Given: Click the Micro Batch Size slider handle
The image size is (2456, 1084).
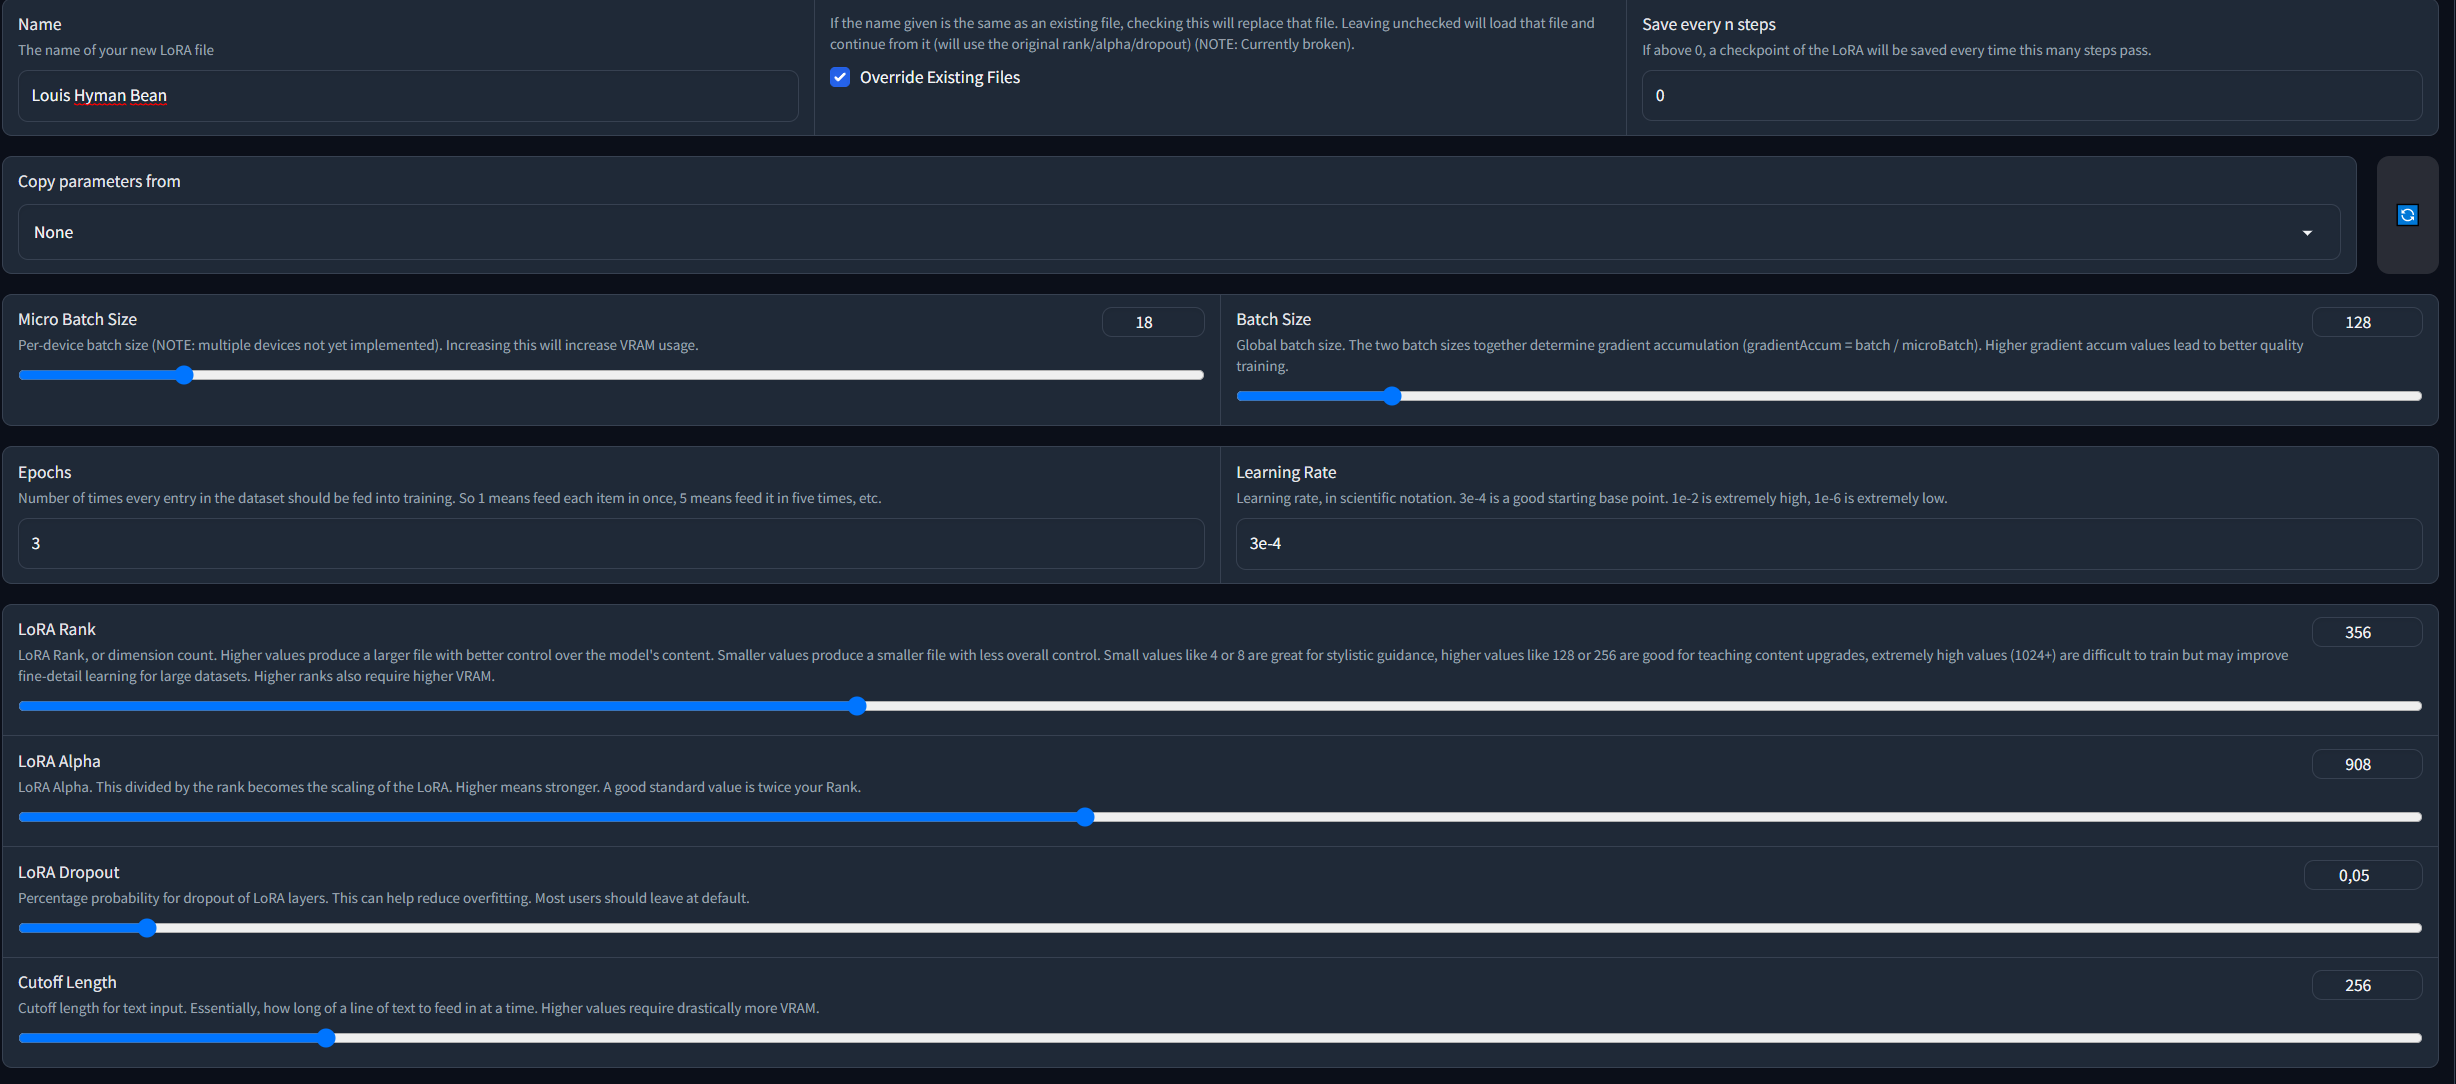Looking at the screenshot, I should [184, 375].
